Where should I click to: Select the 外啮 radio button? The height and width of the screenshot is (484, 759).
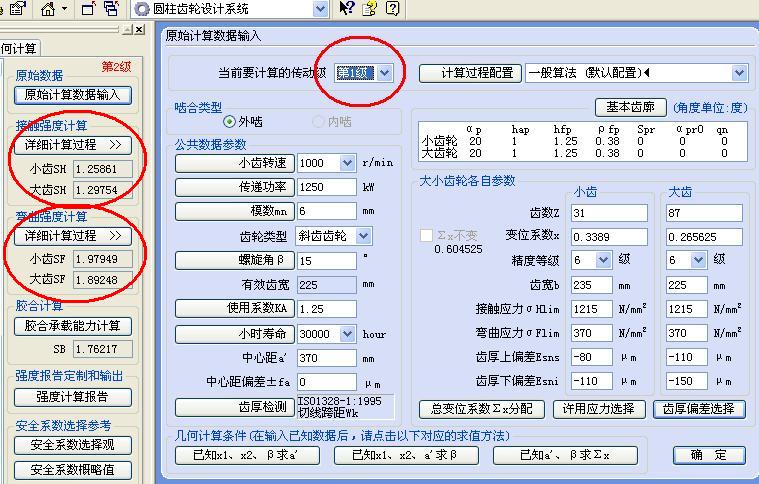click(x=229, y=121)
